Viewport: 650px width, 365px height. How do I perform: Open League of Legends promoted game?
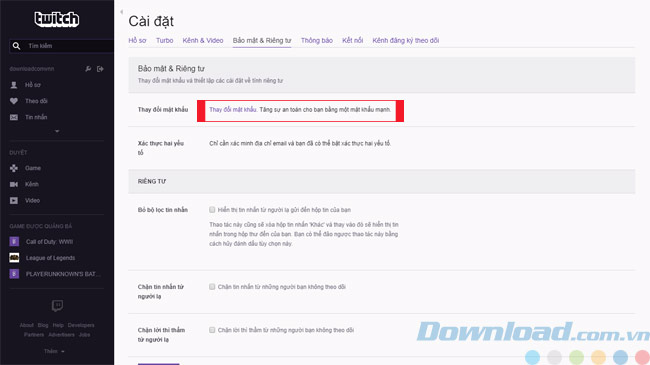pos(51,258)
